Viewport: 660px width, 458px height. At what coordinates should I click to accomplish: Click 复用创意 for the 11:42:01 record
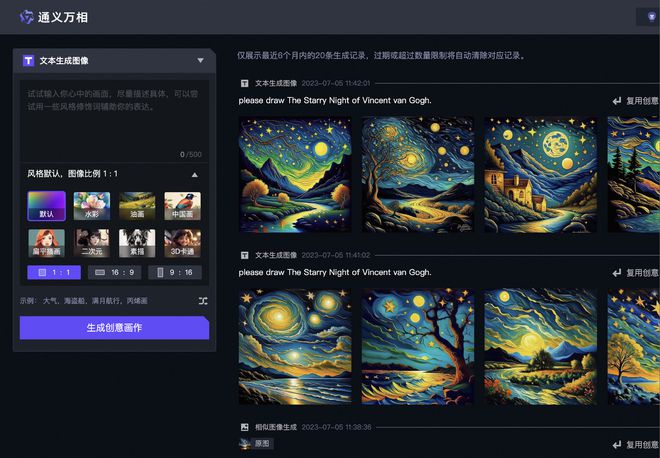(642, 101)
